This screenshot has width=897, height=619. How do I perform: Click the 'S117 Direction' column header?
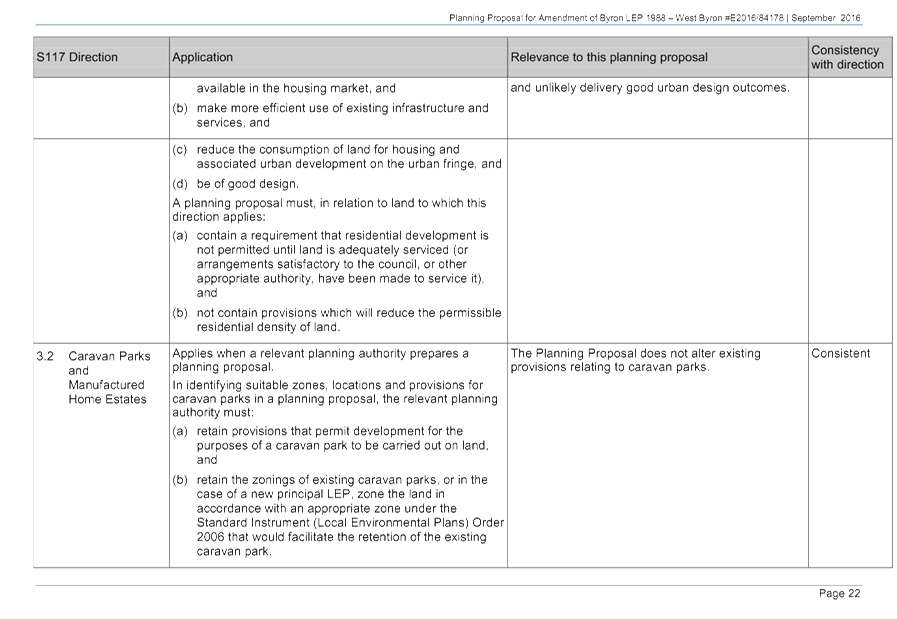(101, 57)
